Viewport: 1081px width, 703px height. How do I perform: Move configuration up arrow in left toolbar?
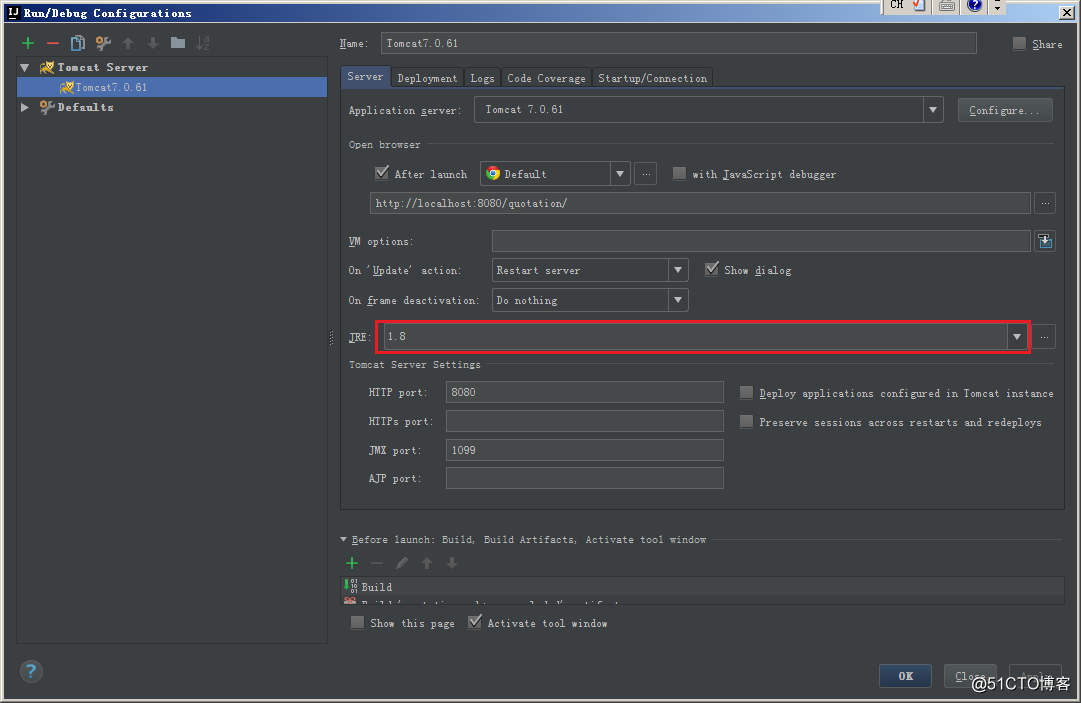click(128, 43)
